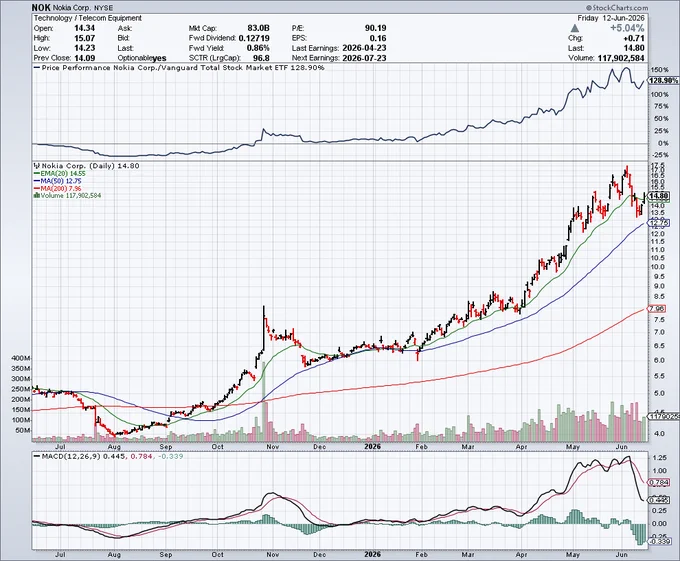This screenshot has width=680, height=561.
Task: Click the 400M volume axis label
Action: (21, 359)
